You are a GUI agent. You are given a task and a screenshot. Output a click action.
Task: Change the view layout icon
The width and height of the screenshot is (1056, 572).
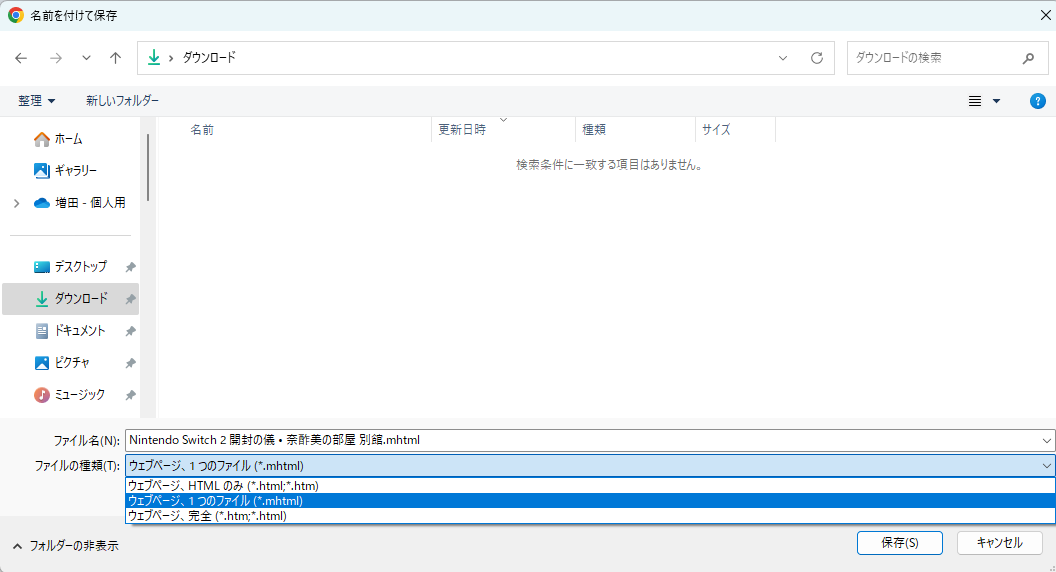pos(975,101)
